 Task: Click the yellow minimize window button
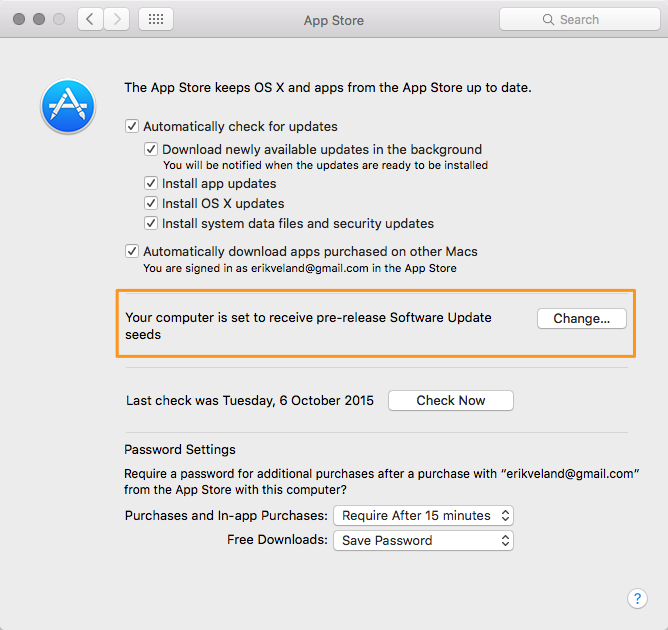[x=39, y=19]
